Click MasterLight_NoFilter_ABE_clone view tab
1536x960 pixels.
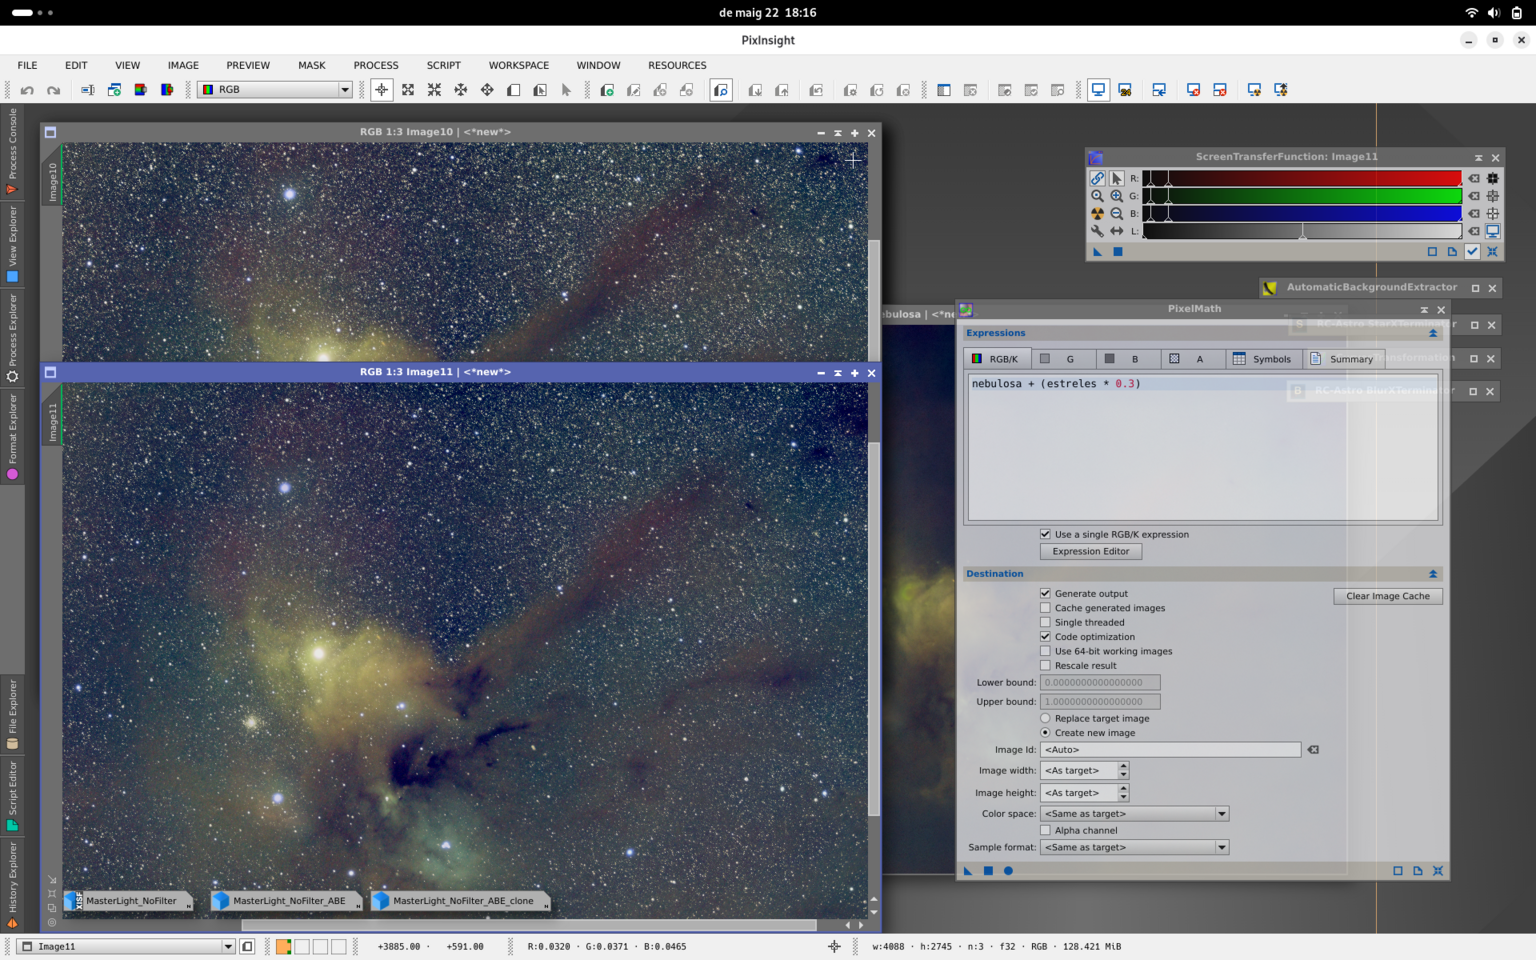(461, 901)
